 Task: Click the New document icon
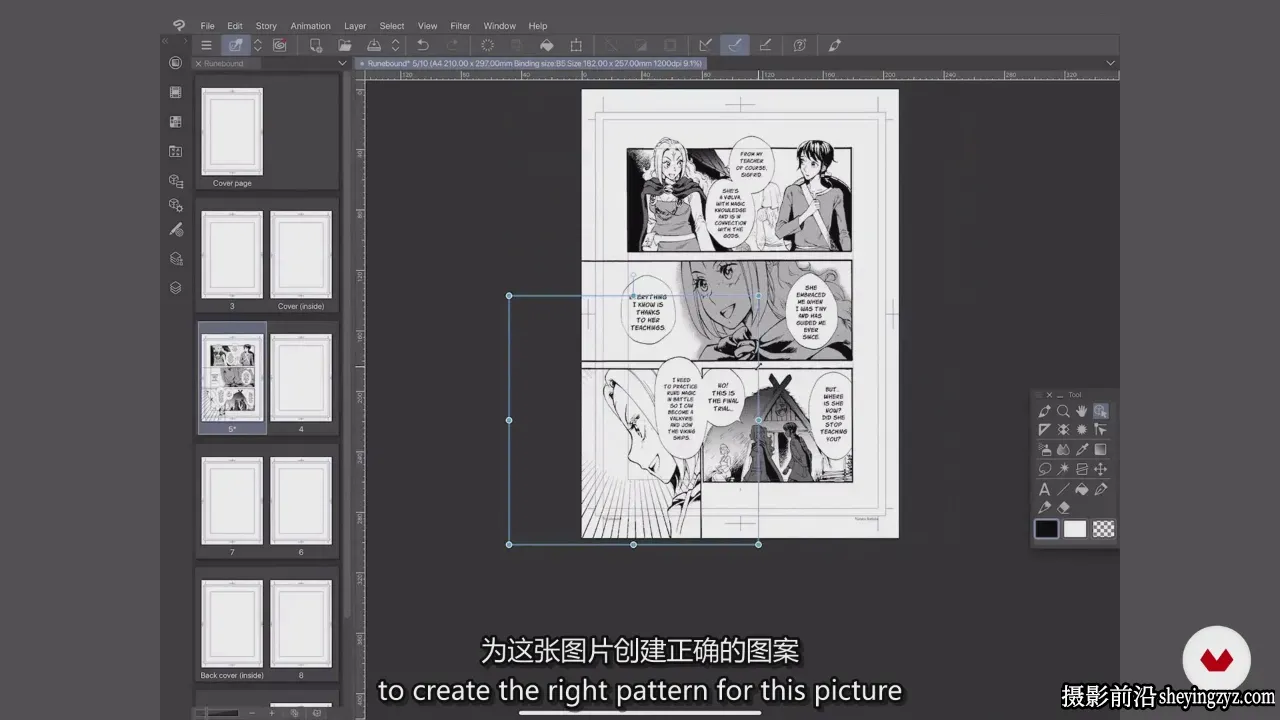point(315,45)
